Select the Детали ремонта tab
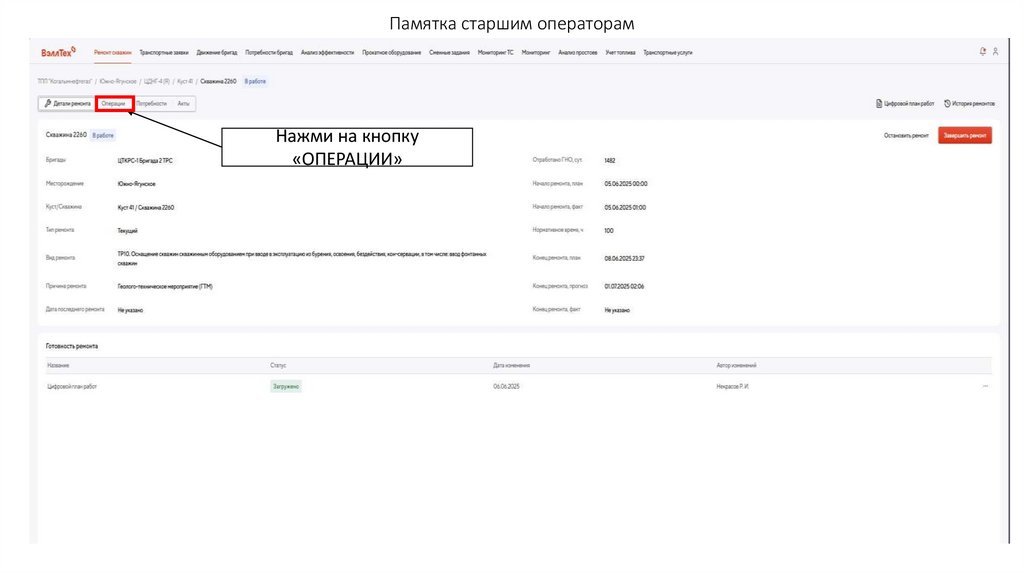Screen dimensions: 1024x574 (x=67, y=103)
